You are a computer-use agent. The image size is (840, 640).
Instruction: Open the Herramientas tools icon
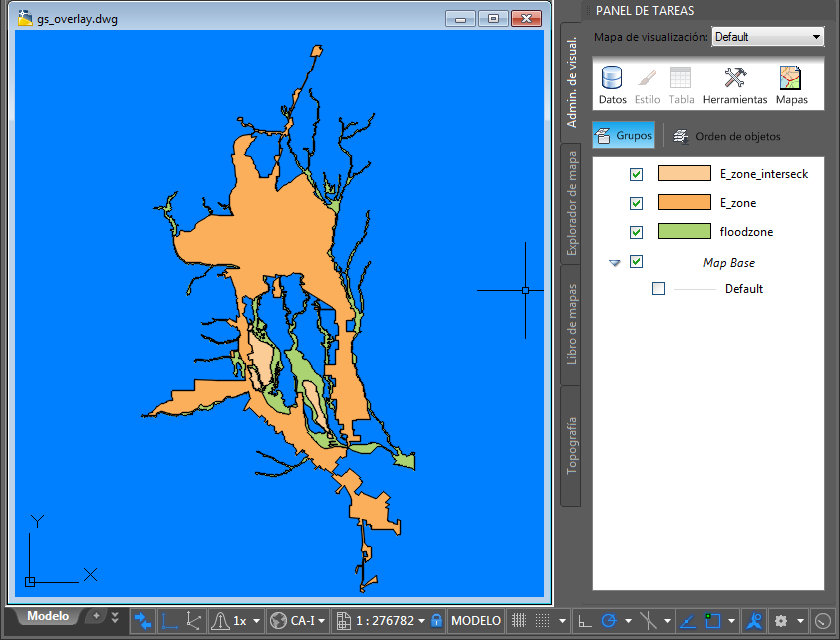(x=735, y=78)
